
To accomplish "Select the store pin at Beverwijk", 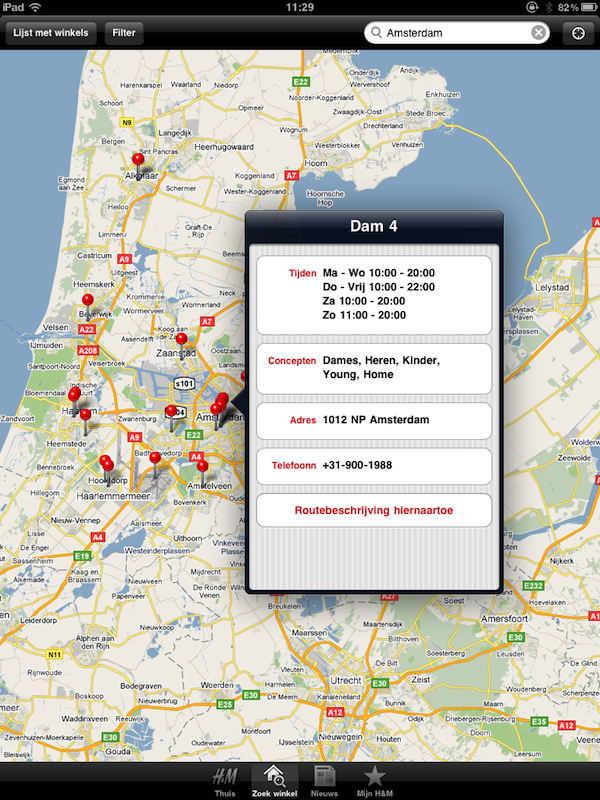I will click(87, 300).
